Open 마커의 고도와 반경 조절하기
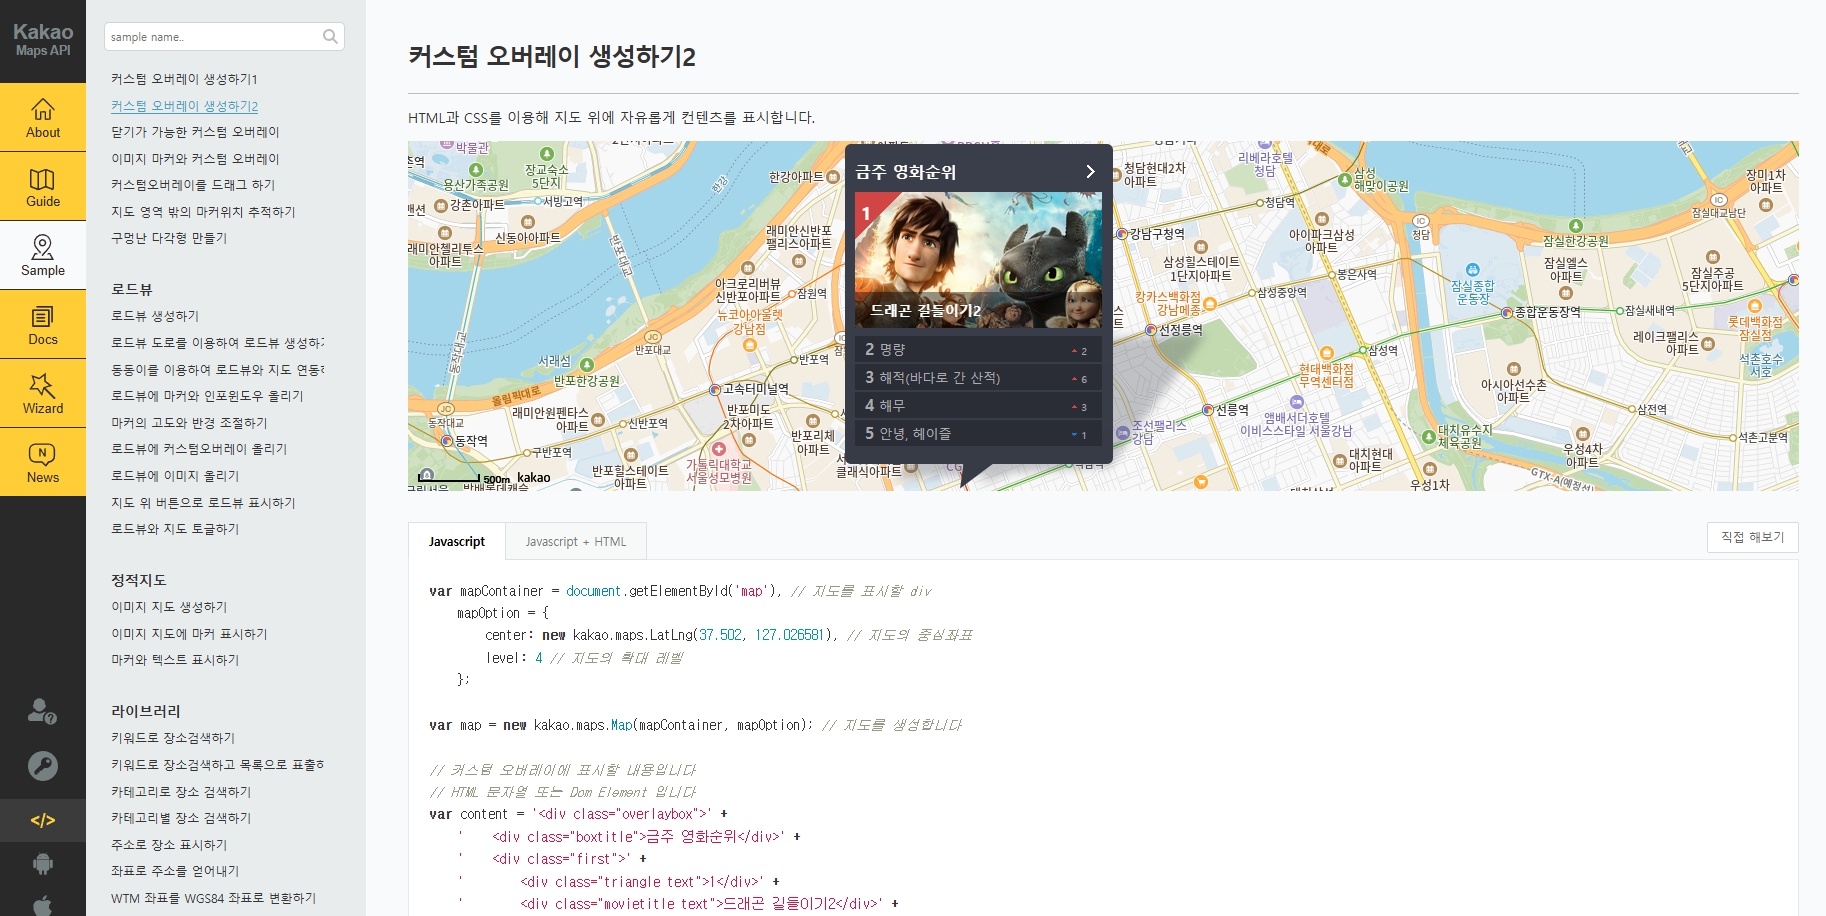The image size is (1826, 916). coord(189,423)
